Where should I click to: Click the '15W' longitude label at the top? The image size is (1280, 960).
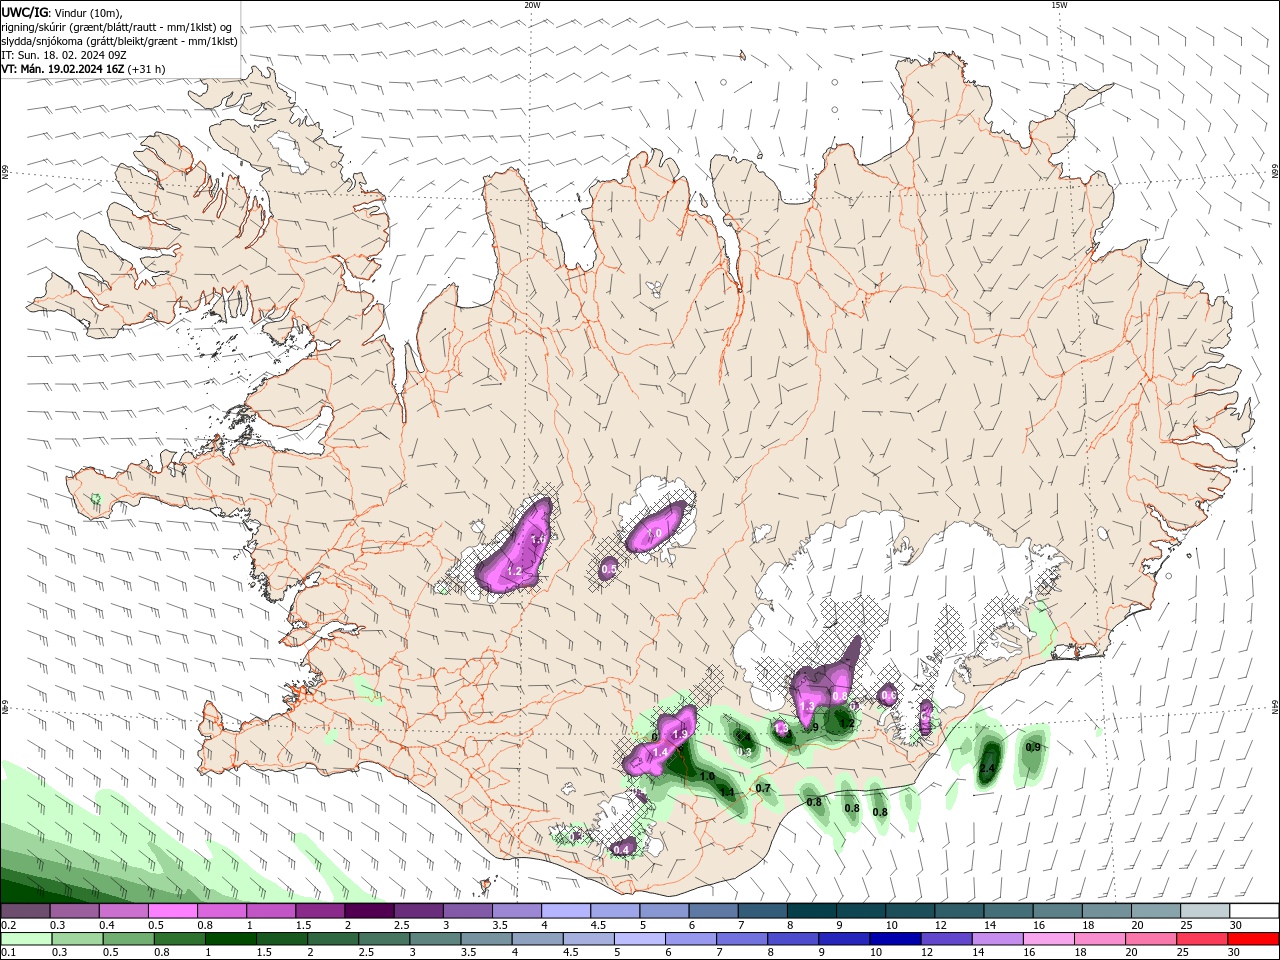click(1058, 5)
